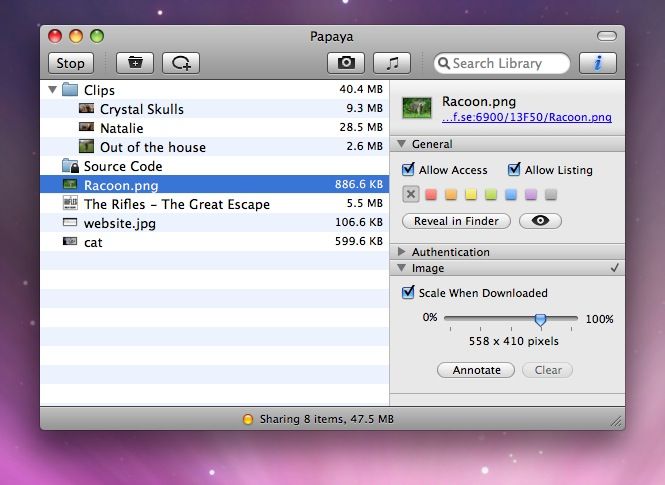Click the eye Quick Look button
Viewport: 665px width, 485px height.
(x=540, y=221)
